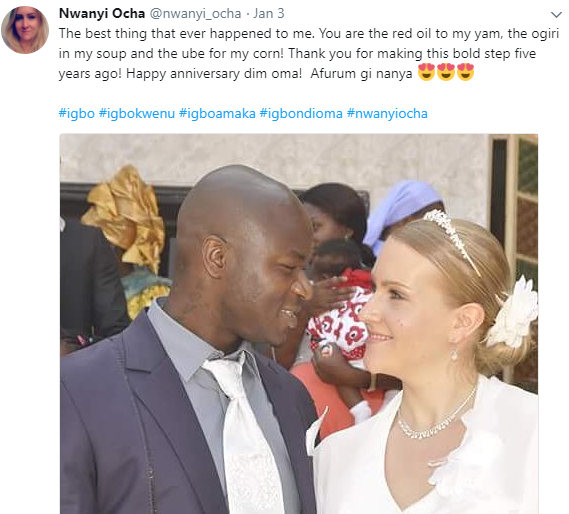This screenshot has height=514, width=569.
Task: Open the Nwanyi Ocha display name
Action: (102, 13)
